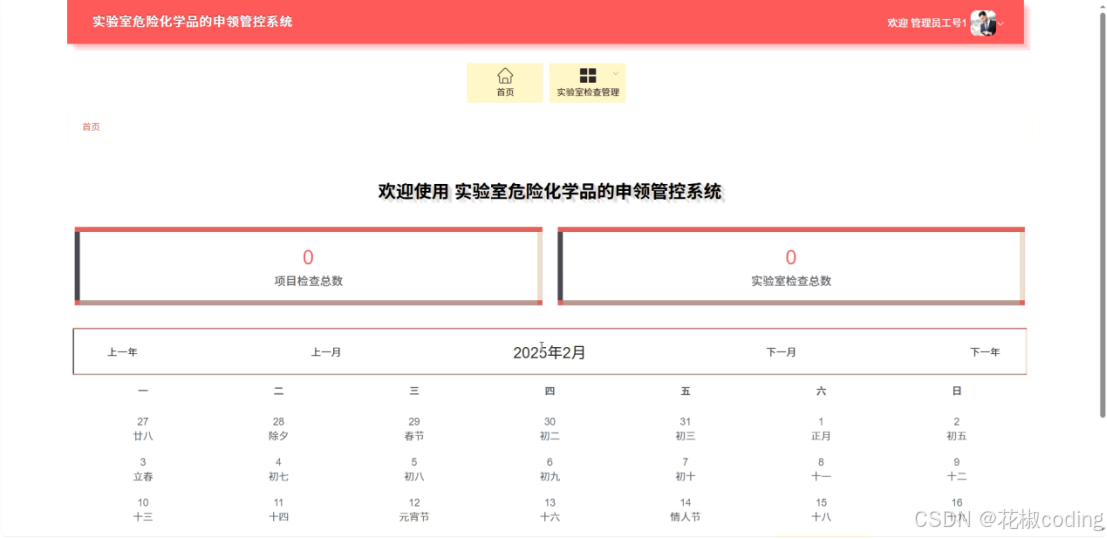Open the 实验室检查总数 statistics card
The height and width of the screenshot is (539, 1107).
pos(791,266)
